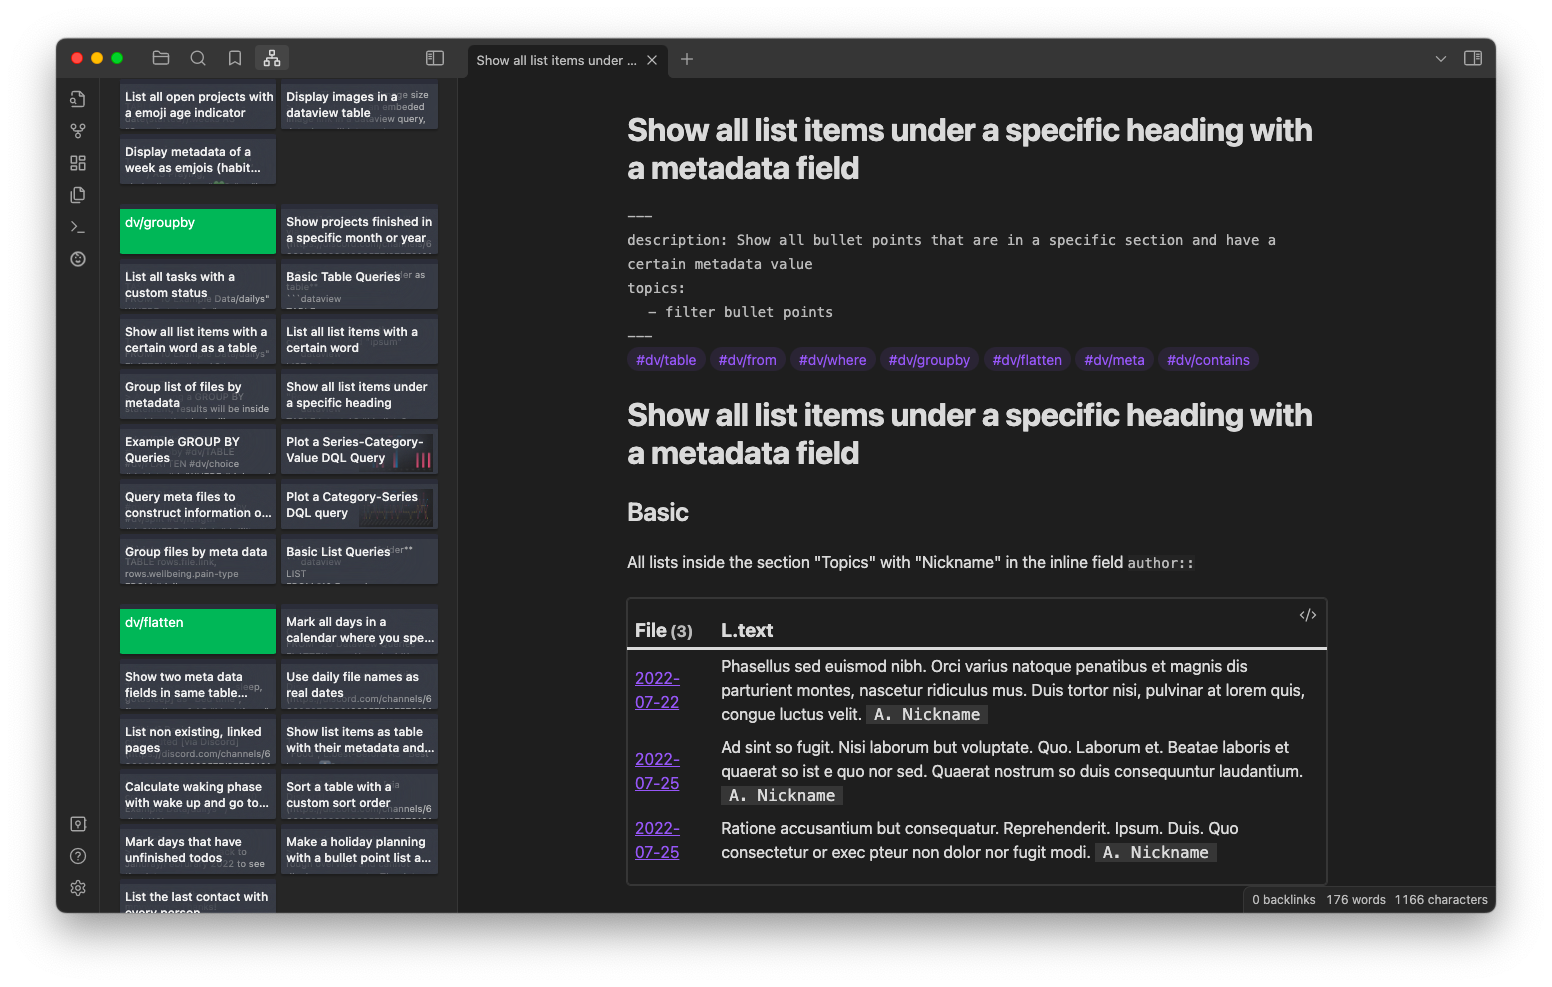The height and width of the screenshot is (987, 1552).
Task: Open 'Sort a table with a custom sort order' card
Action: click(359, 796)
